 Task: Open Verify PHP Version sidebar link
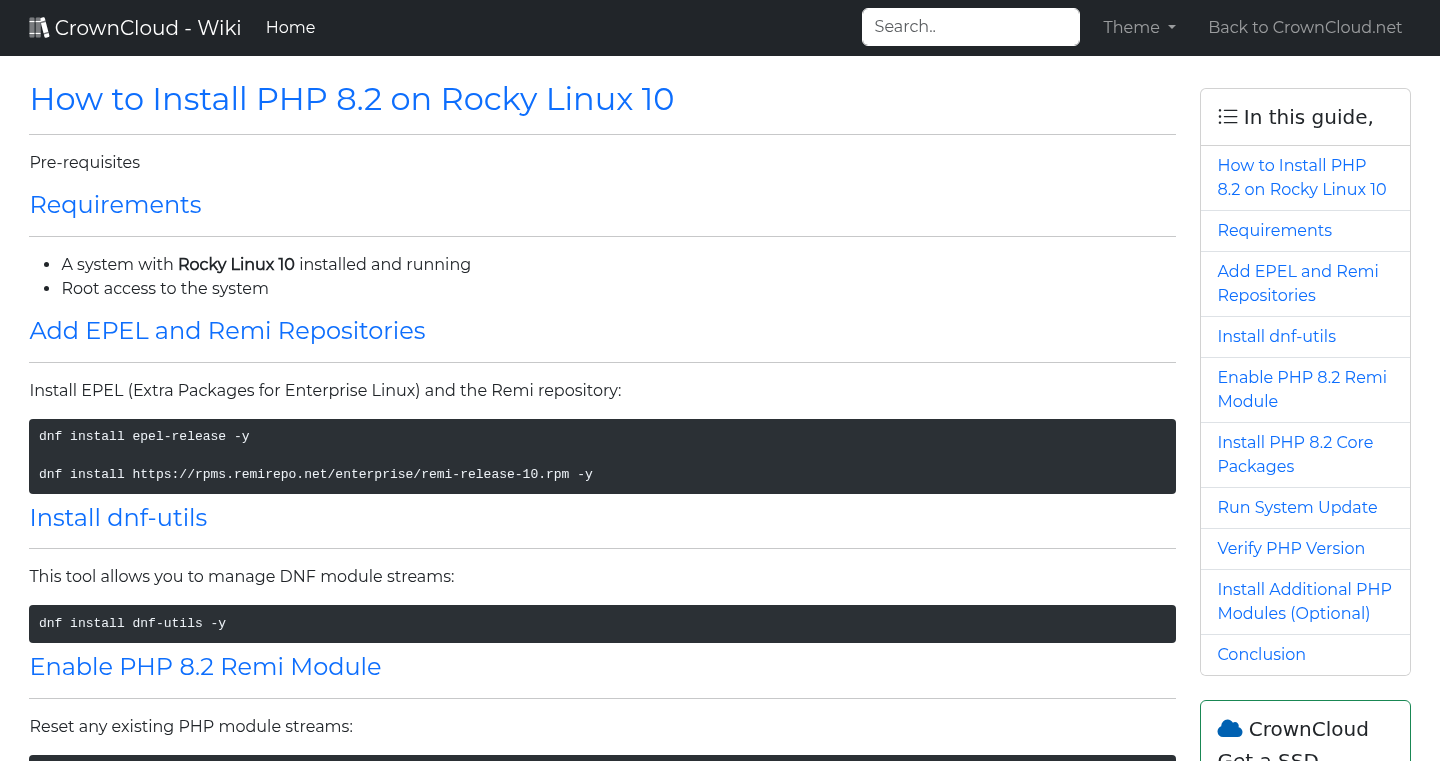coord(1290,548)
